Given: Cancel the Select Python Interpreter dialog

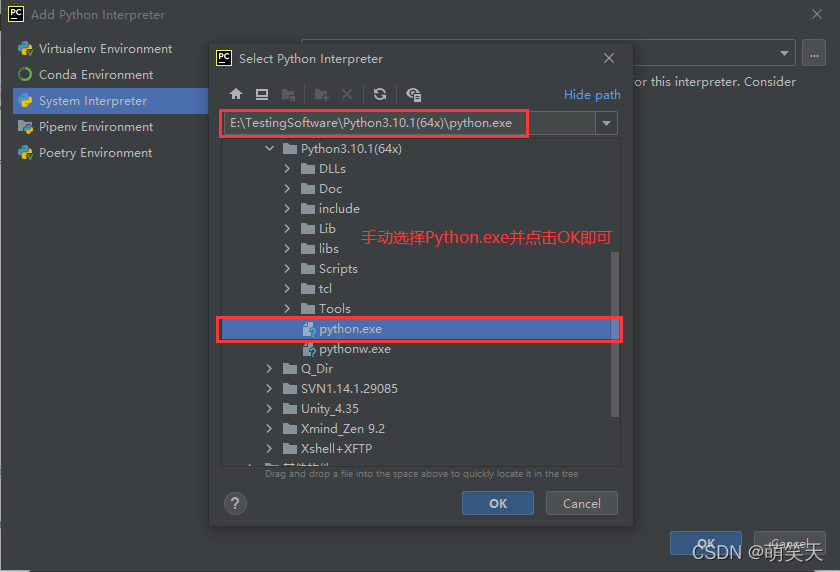Looking at the screenshot, I should tap(581, 503).
